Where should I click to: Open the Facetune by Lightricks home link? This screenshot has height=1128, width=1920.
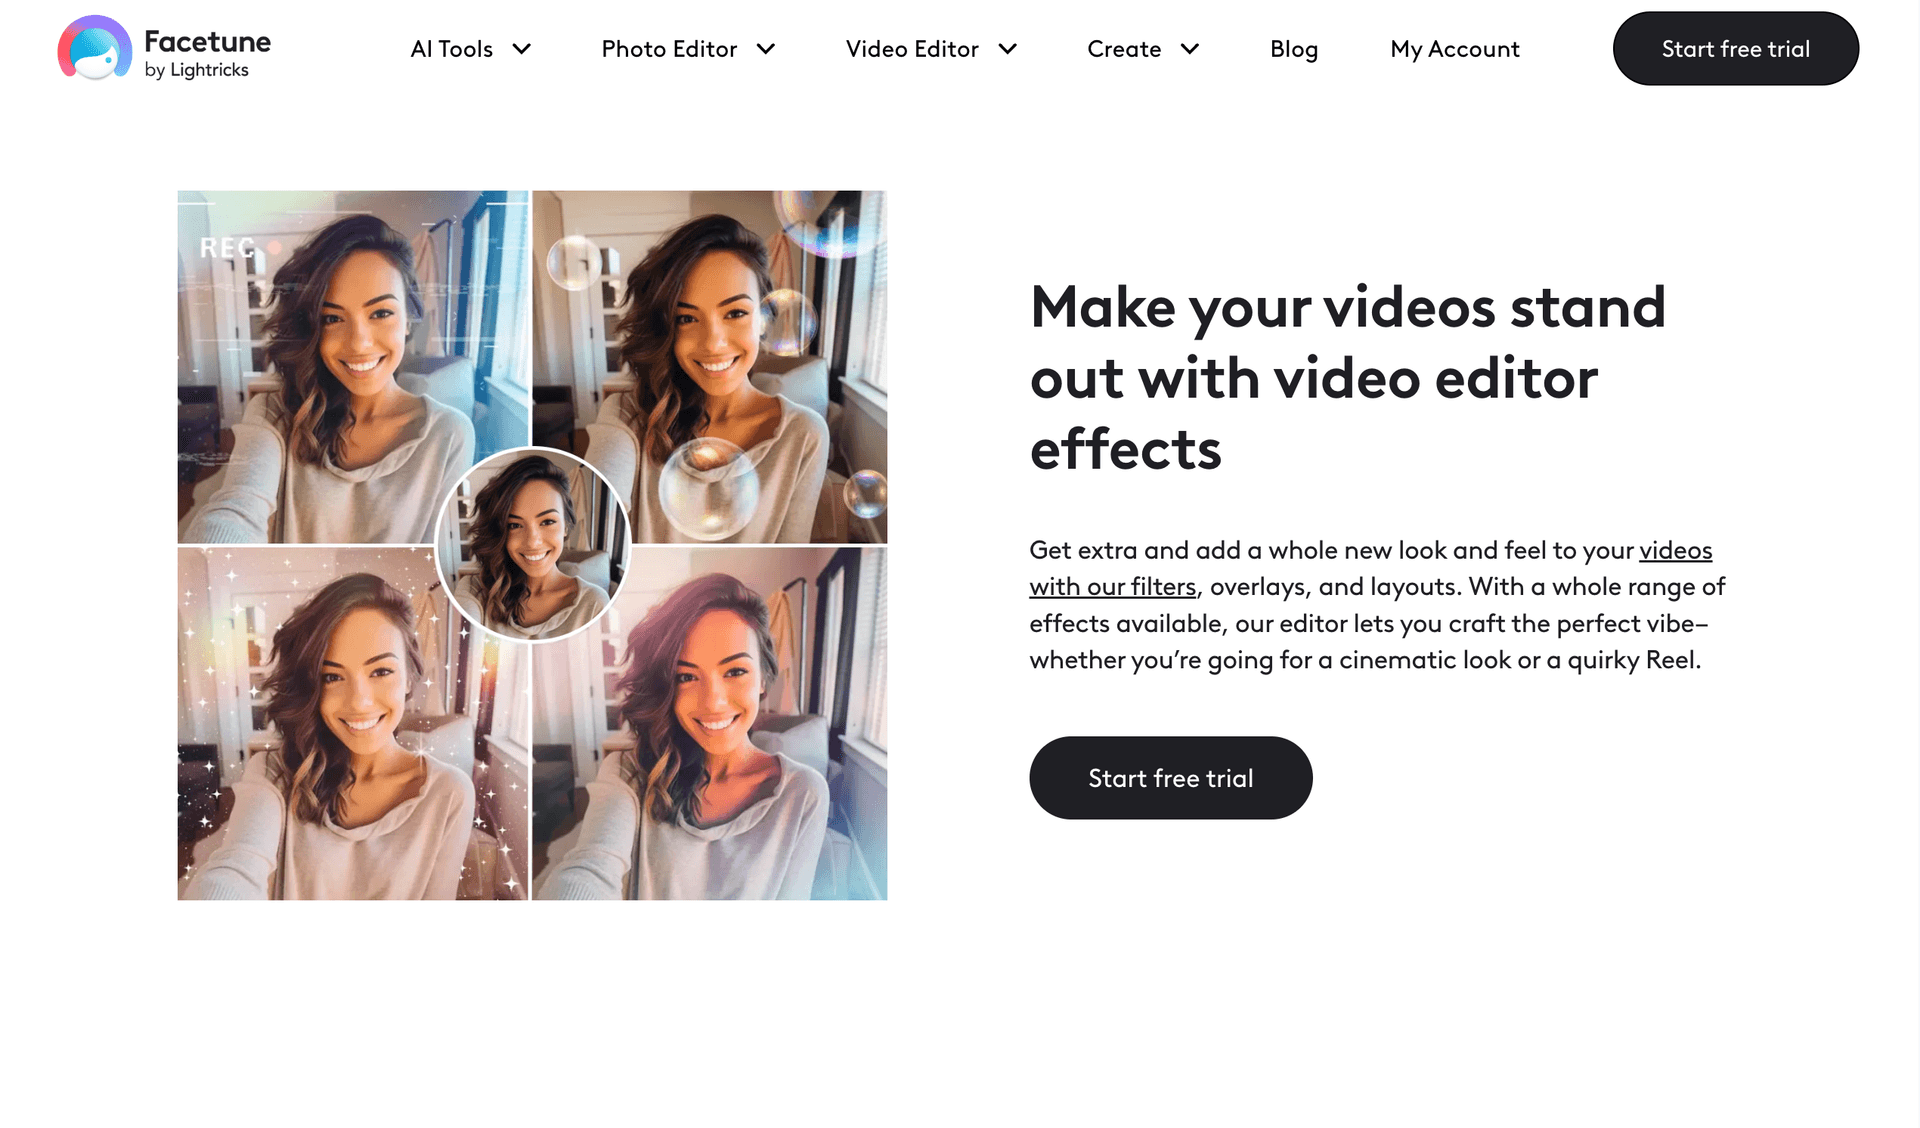(164, 48)
